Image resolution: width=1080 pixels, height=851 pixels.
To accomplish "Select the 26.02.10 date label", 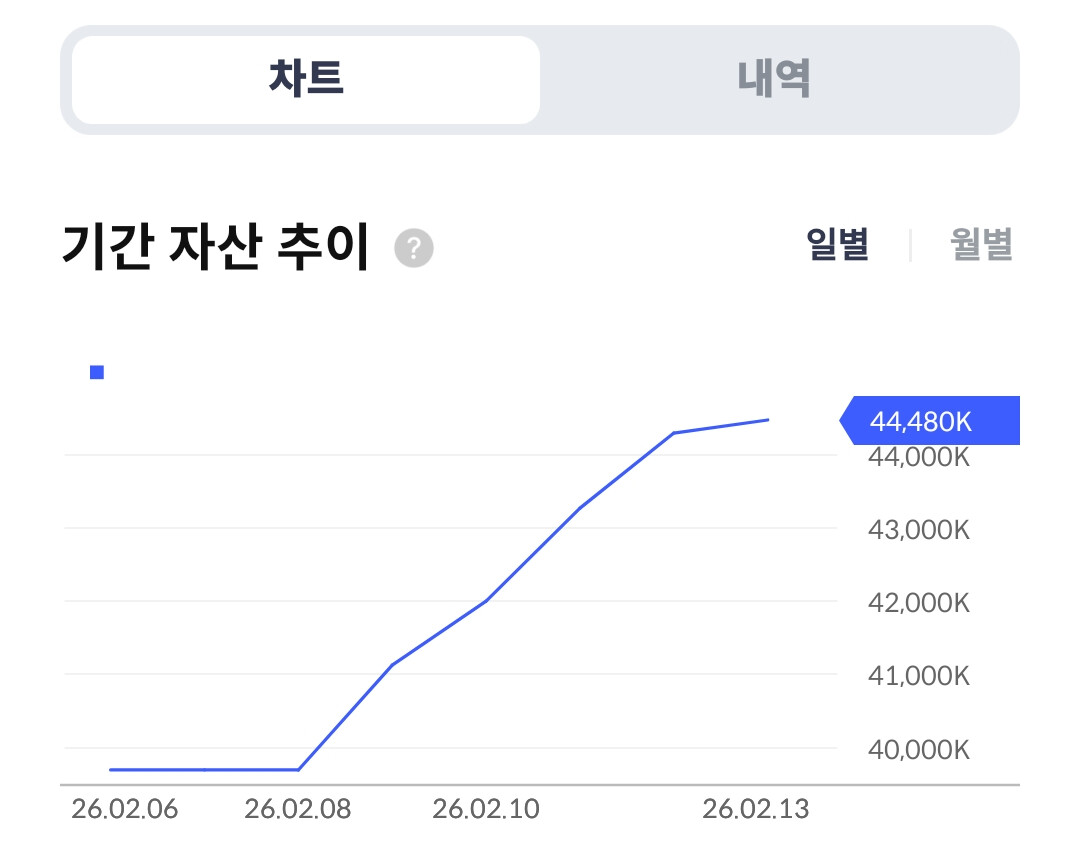I will pos(486,809).
